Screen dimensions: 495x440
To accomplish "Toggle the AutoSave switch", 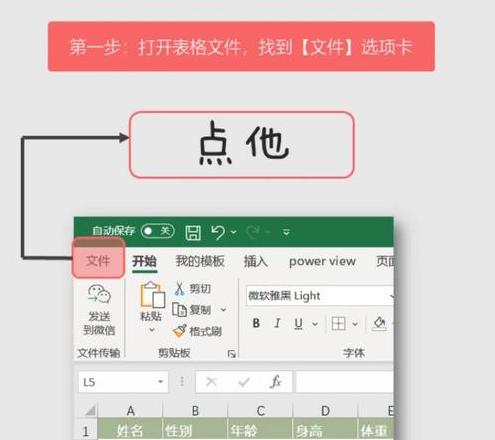I will [157, 231].
